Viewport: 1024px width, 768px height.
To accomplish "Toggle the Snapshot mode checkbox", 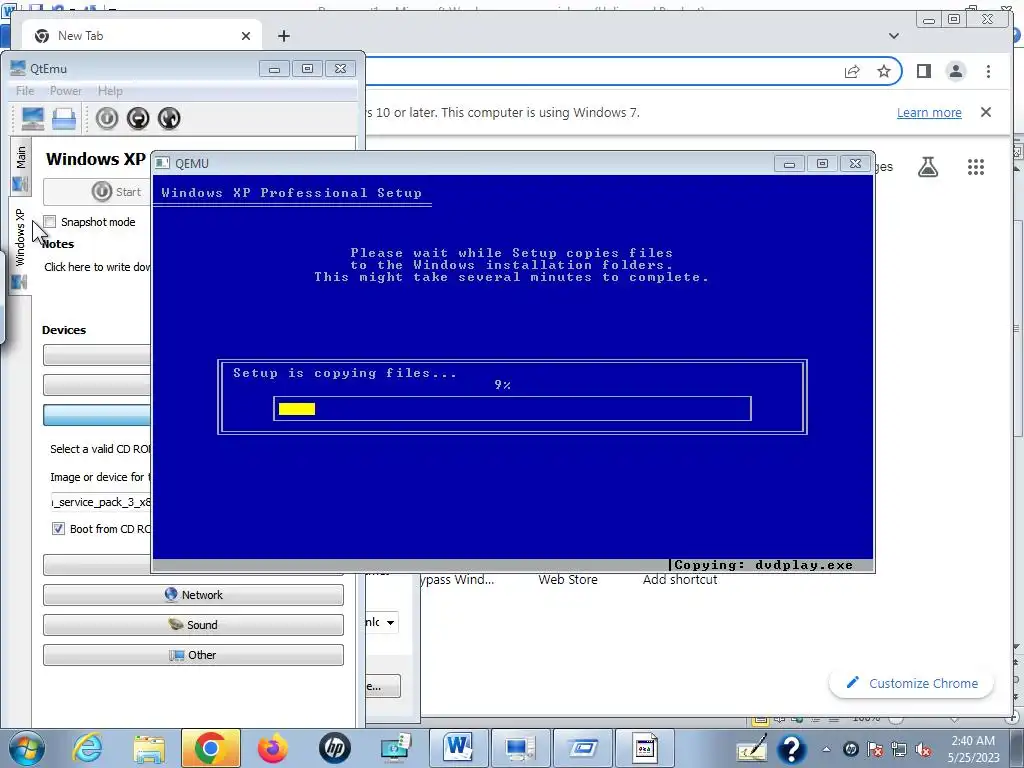I will (50, 222).
